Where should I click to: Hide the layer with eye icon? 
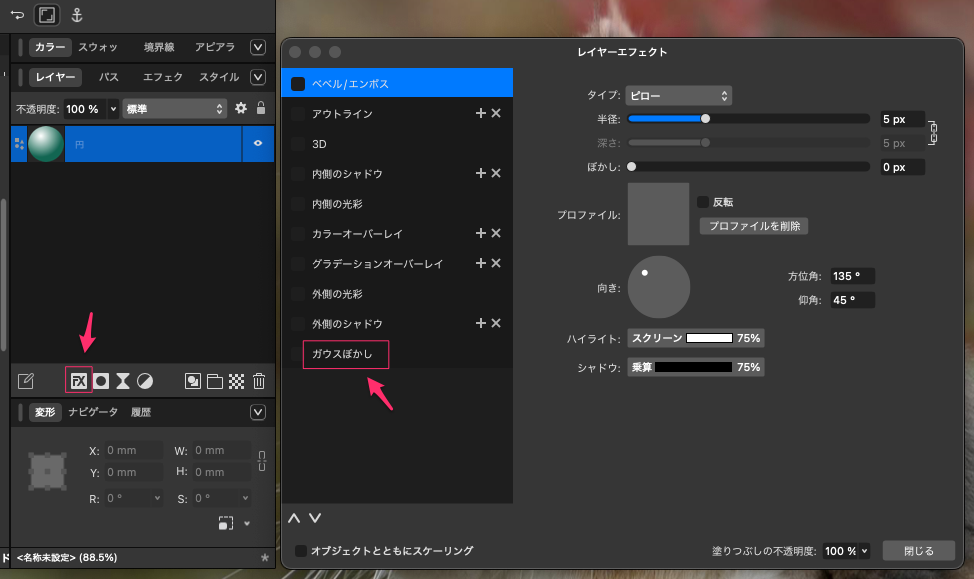[258, 144]
